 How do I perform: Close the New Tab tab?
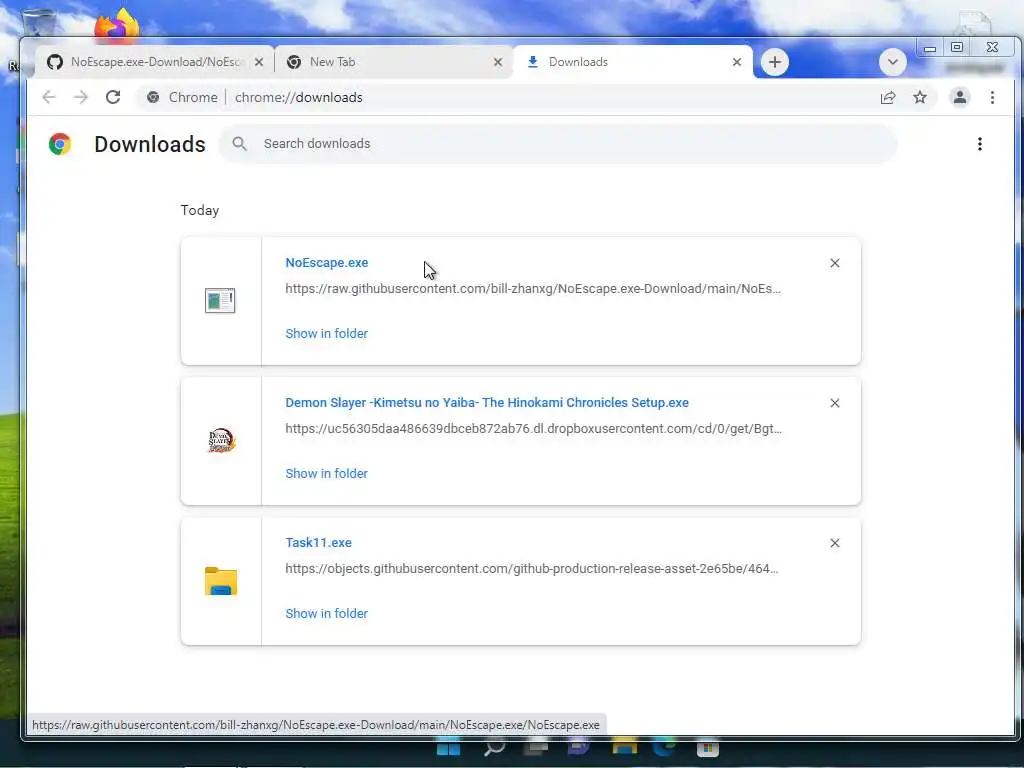(498, 62)
